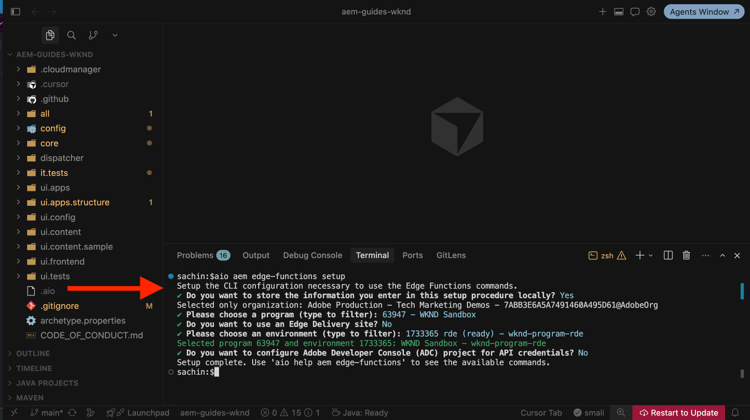Viewport: 750px width, 420px height.
Task: Expand the all folder chevron
Action: (x=18, y=113)
